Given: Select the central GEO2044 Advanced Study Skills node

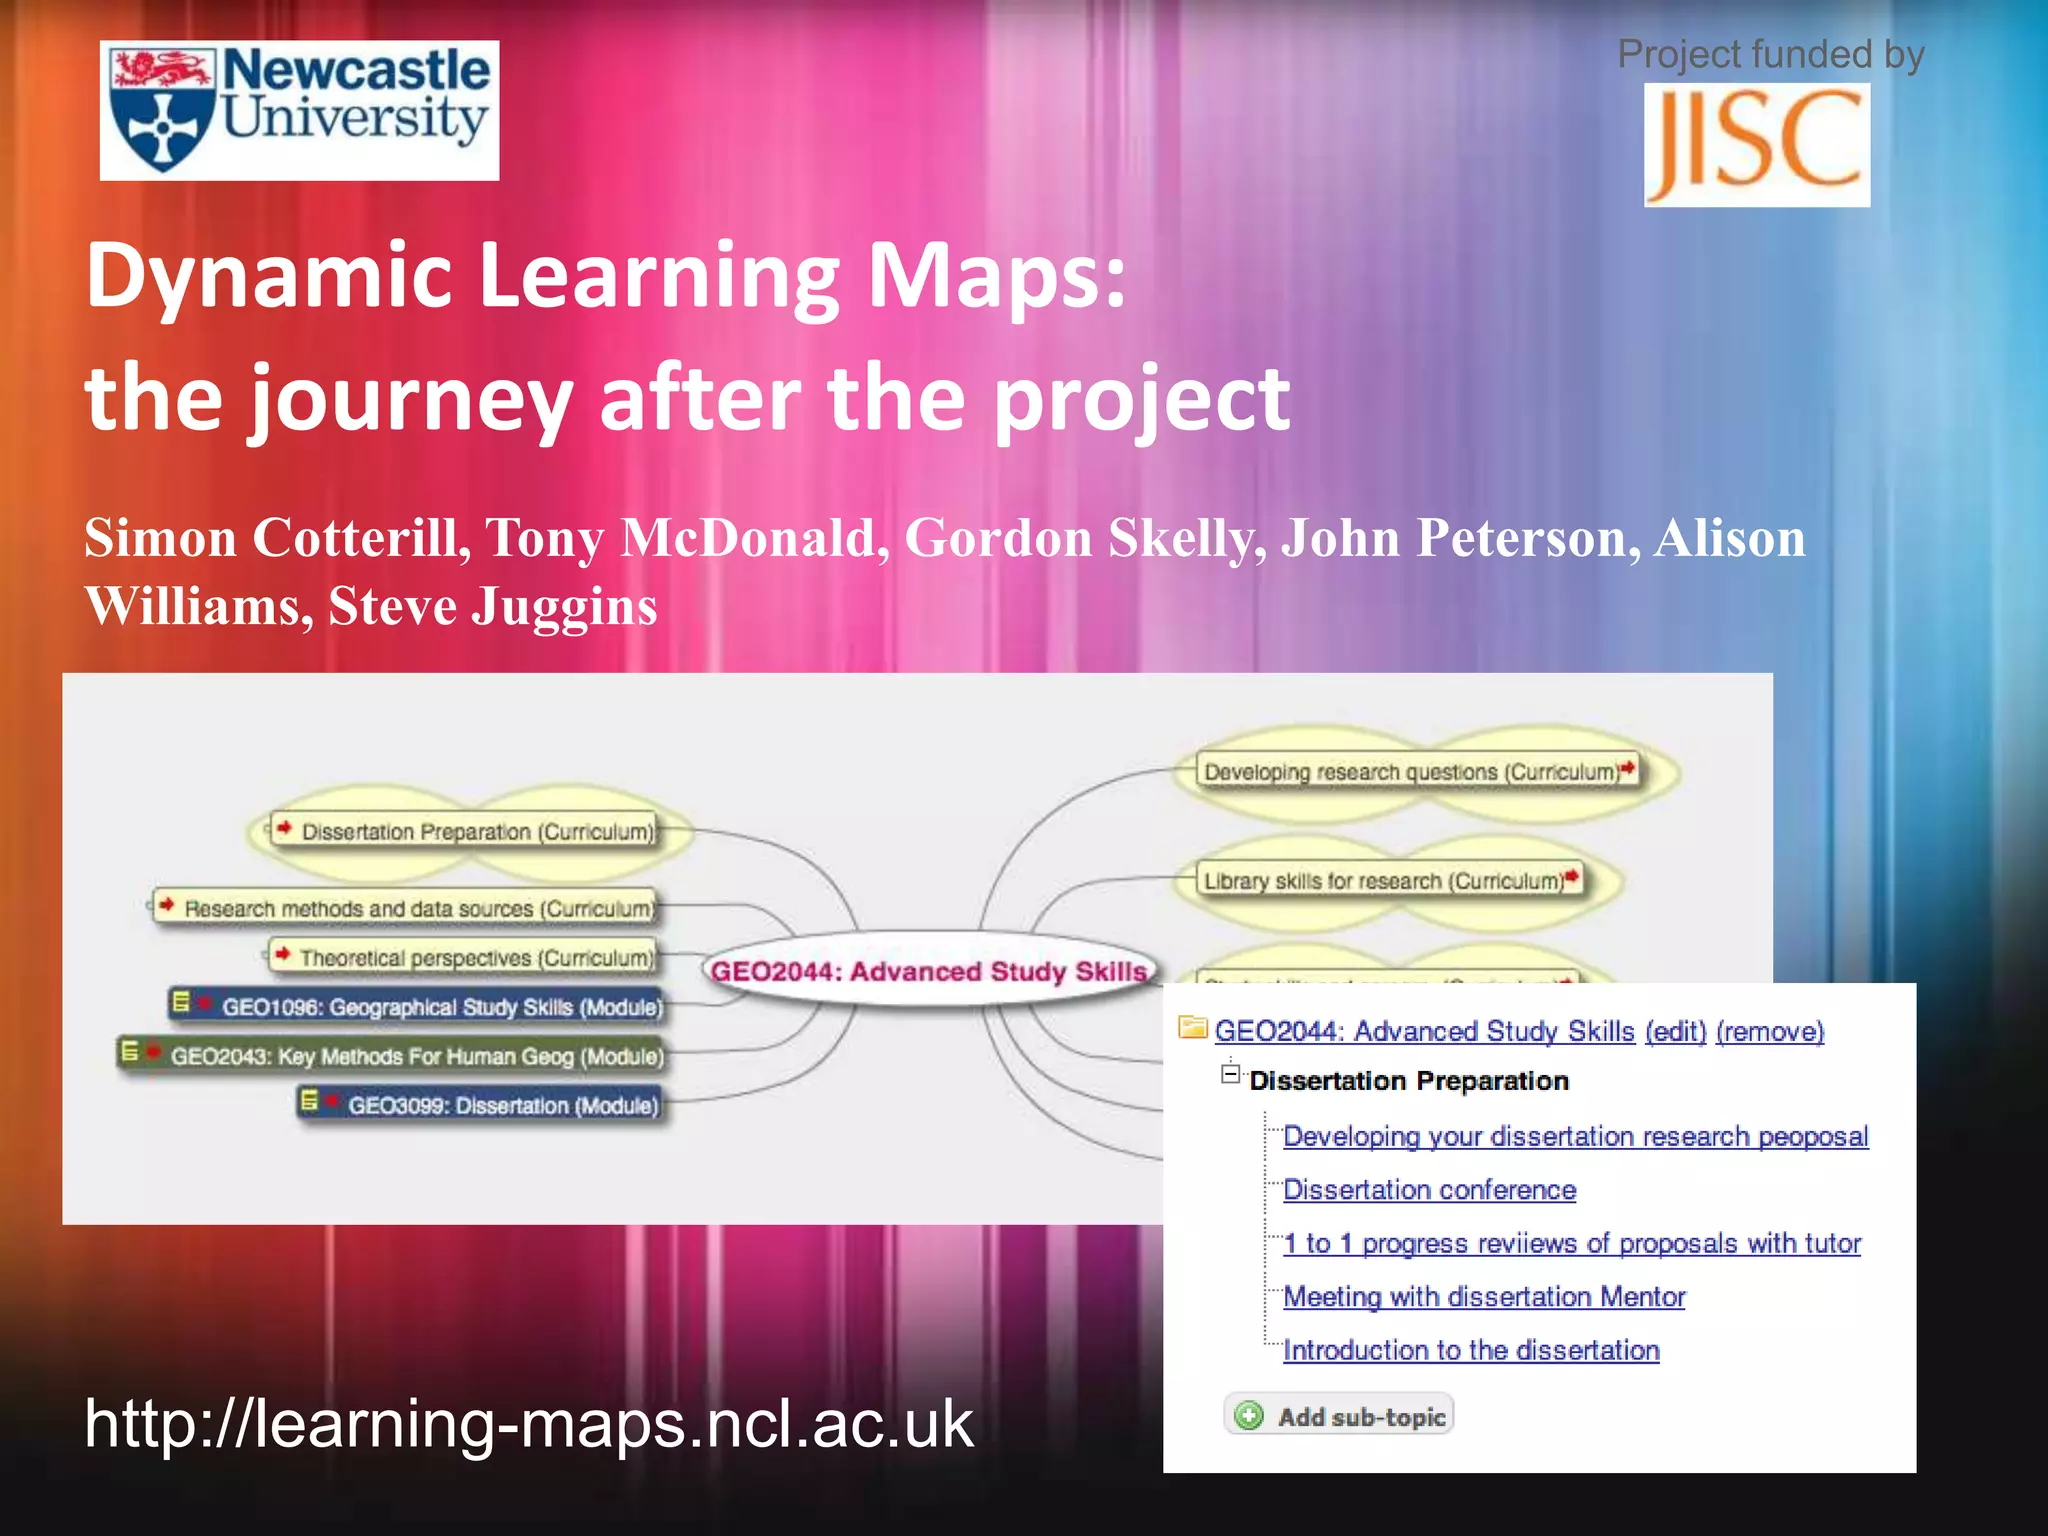Looking at the screenshot, I should (928, 972).
